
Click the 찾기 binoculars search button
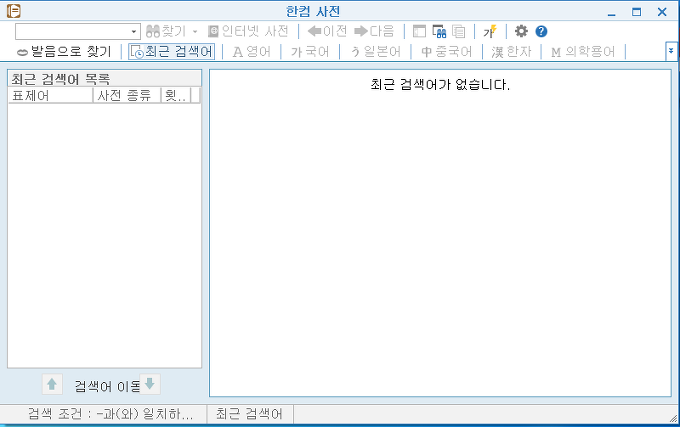(167, 31)
